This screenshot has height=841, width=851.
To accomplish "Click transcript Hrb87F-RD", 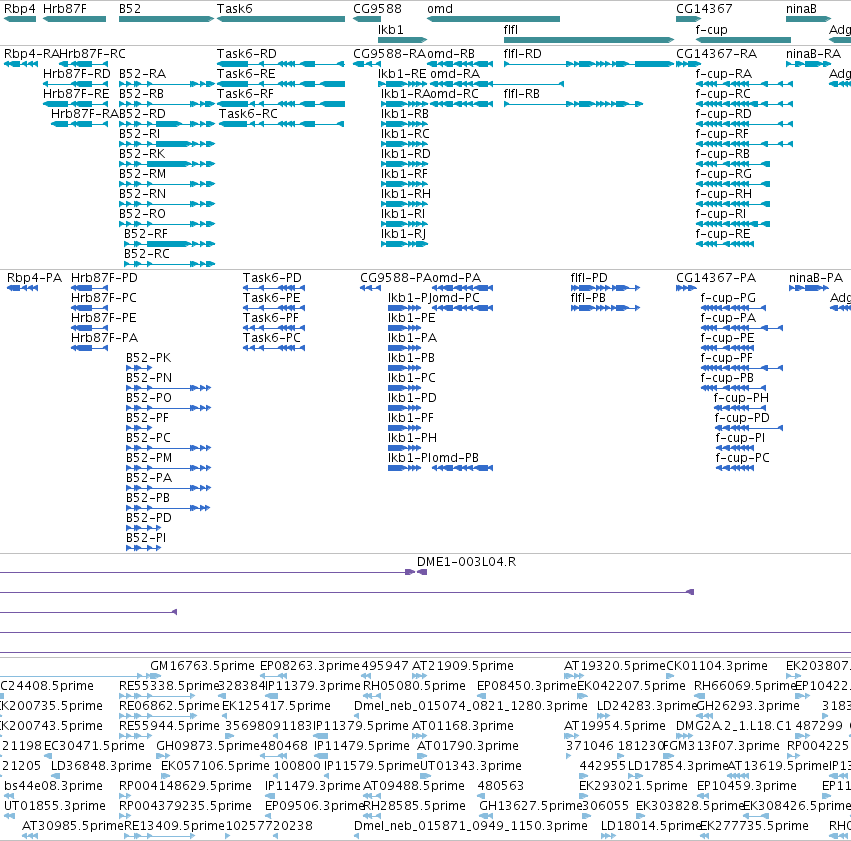I will (75, 84).
